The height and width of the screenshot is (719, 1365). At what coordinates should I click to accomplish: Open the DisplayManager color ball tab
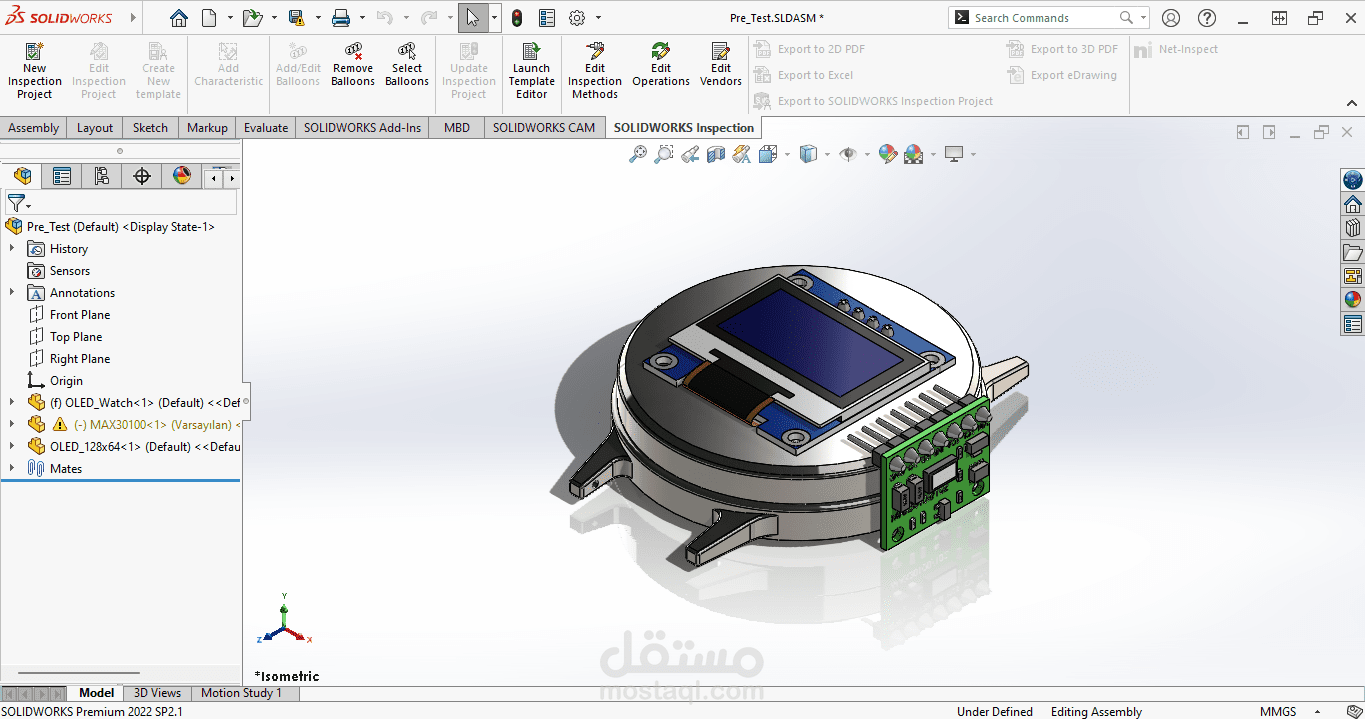pyautogui.click(x=182, y=176)
